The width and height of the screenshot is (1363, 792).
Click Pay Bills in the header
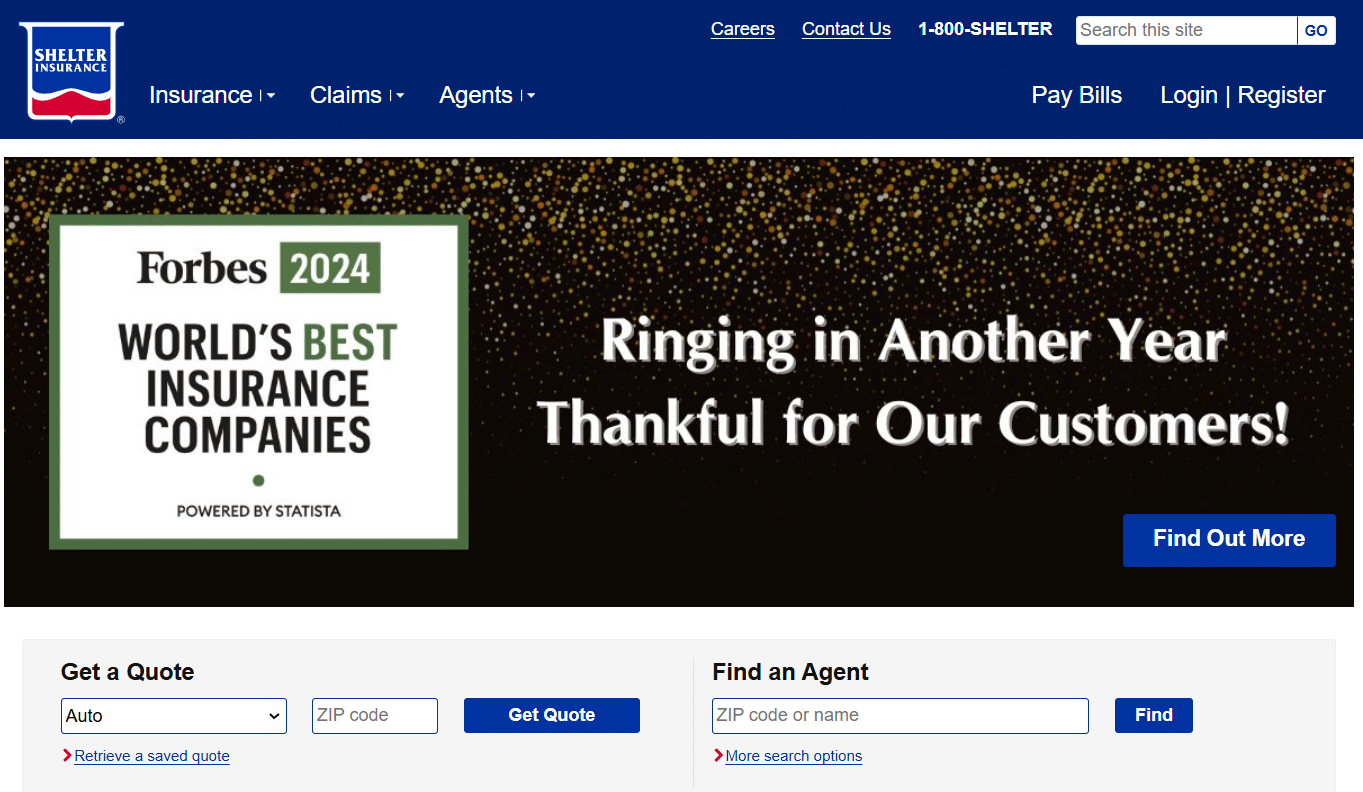[x=1076, y=95]
